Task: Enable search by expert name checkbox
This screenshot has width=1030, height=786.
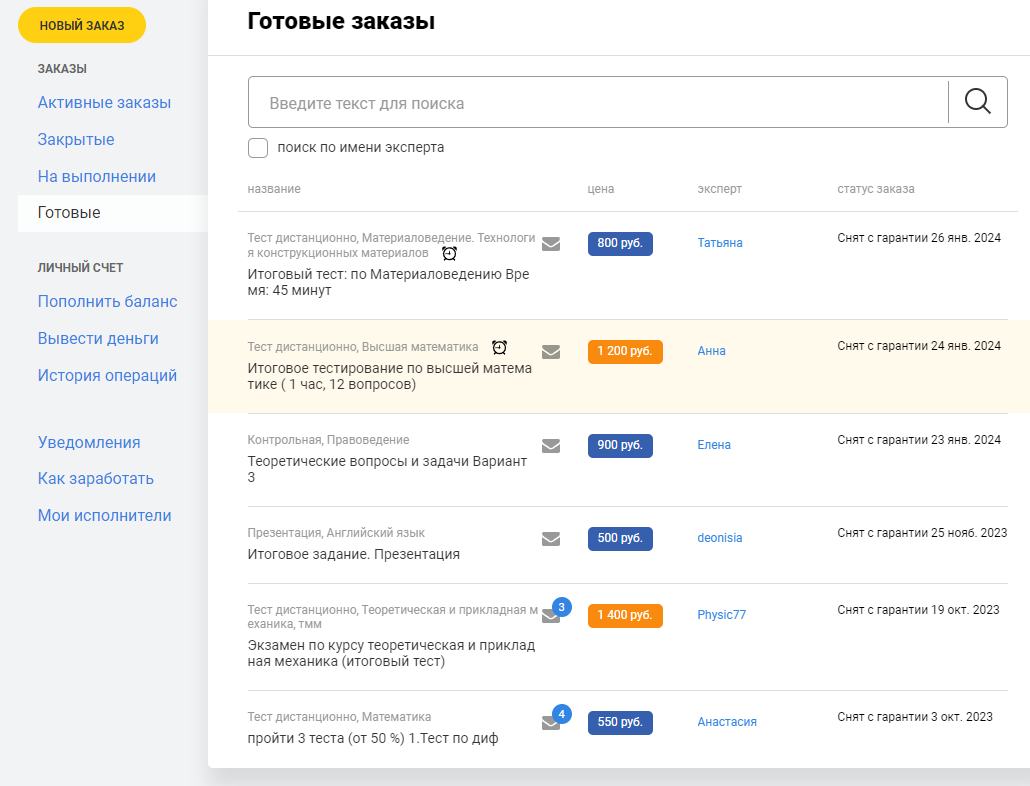Action: click(258, 148)
